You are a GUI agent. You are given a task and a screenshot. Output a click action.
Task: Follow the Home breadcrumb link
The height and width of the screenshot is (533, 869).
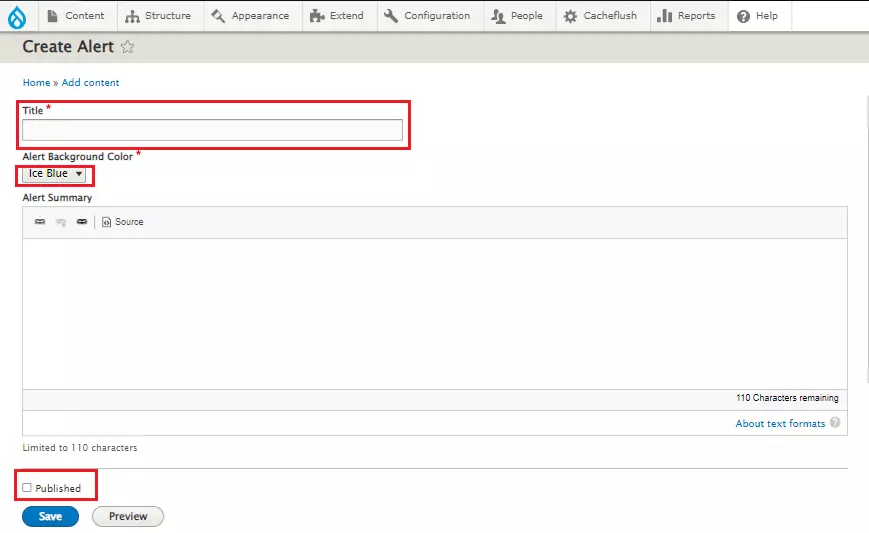[x=37, y=83]
